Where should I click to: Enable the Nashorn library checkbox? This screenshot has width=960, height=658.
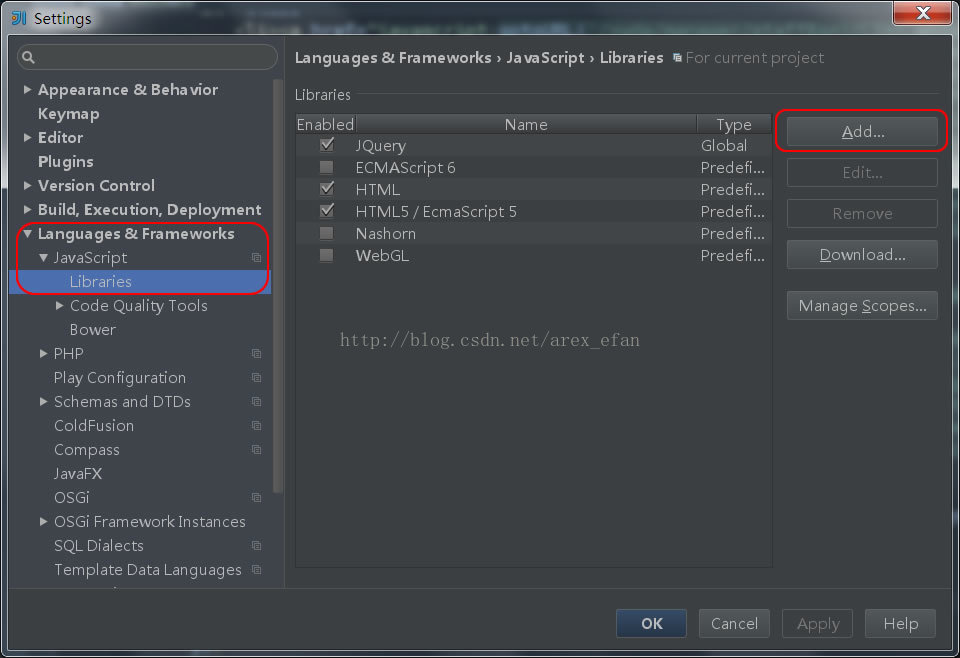[x=327, y=233]
